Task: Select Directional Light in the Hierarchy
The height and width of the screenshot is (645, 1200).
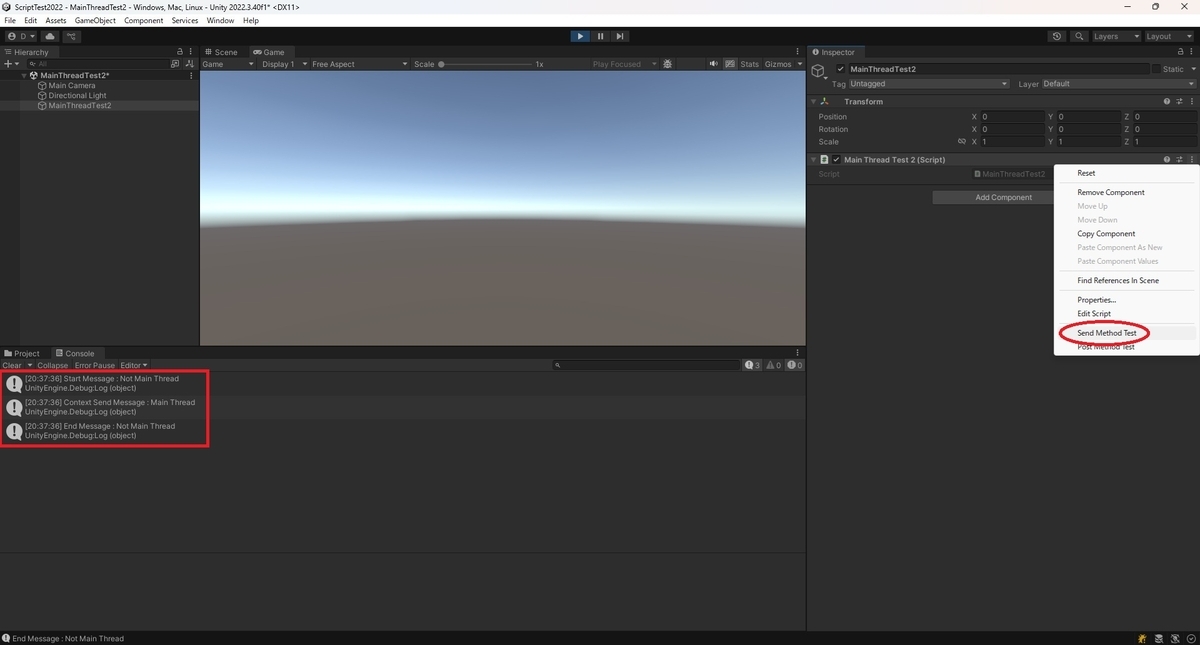Action: (77, 96)
